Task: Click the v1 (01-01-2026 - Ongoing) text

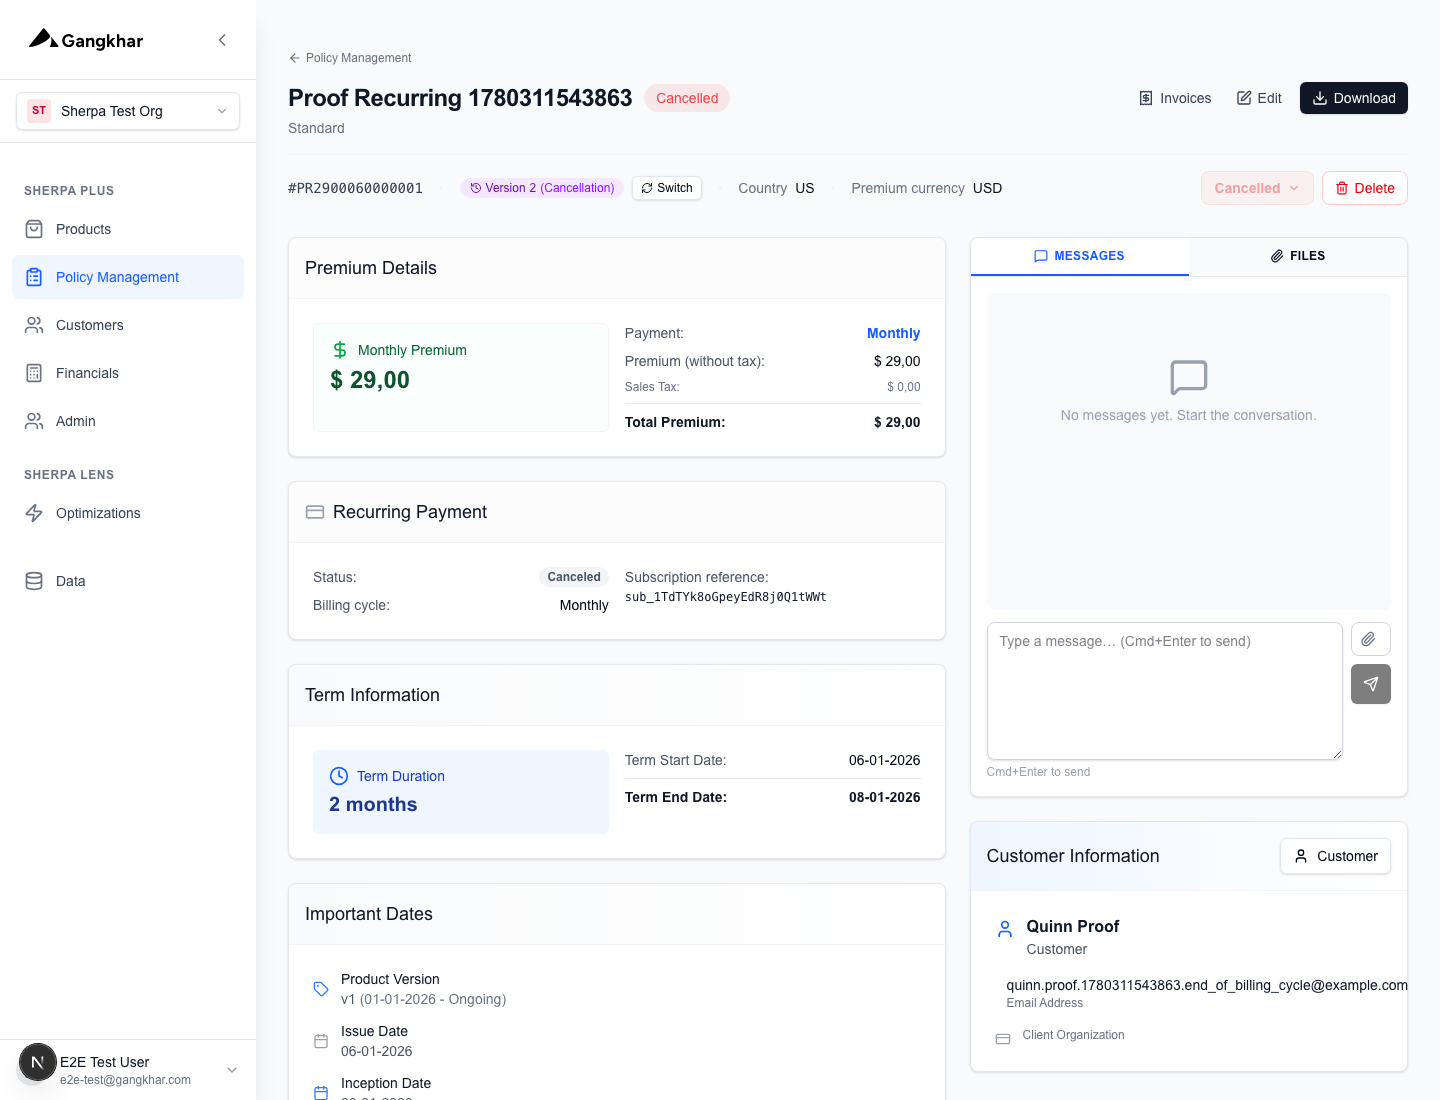Action: pos(424,999)
